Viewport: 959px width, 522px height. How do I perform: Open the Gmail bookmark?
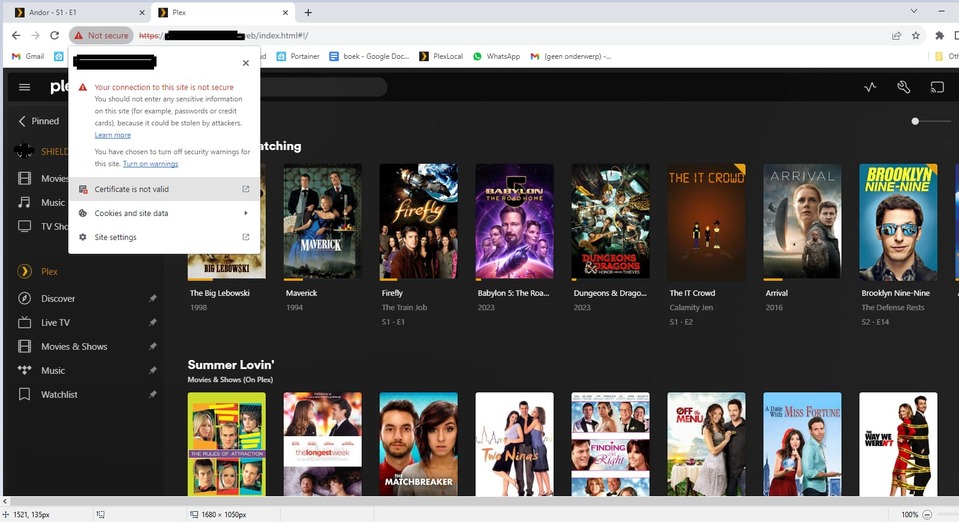pos(28,56)
